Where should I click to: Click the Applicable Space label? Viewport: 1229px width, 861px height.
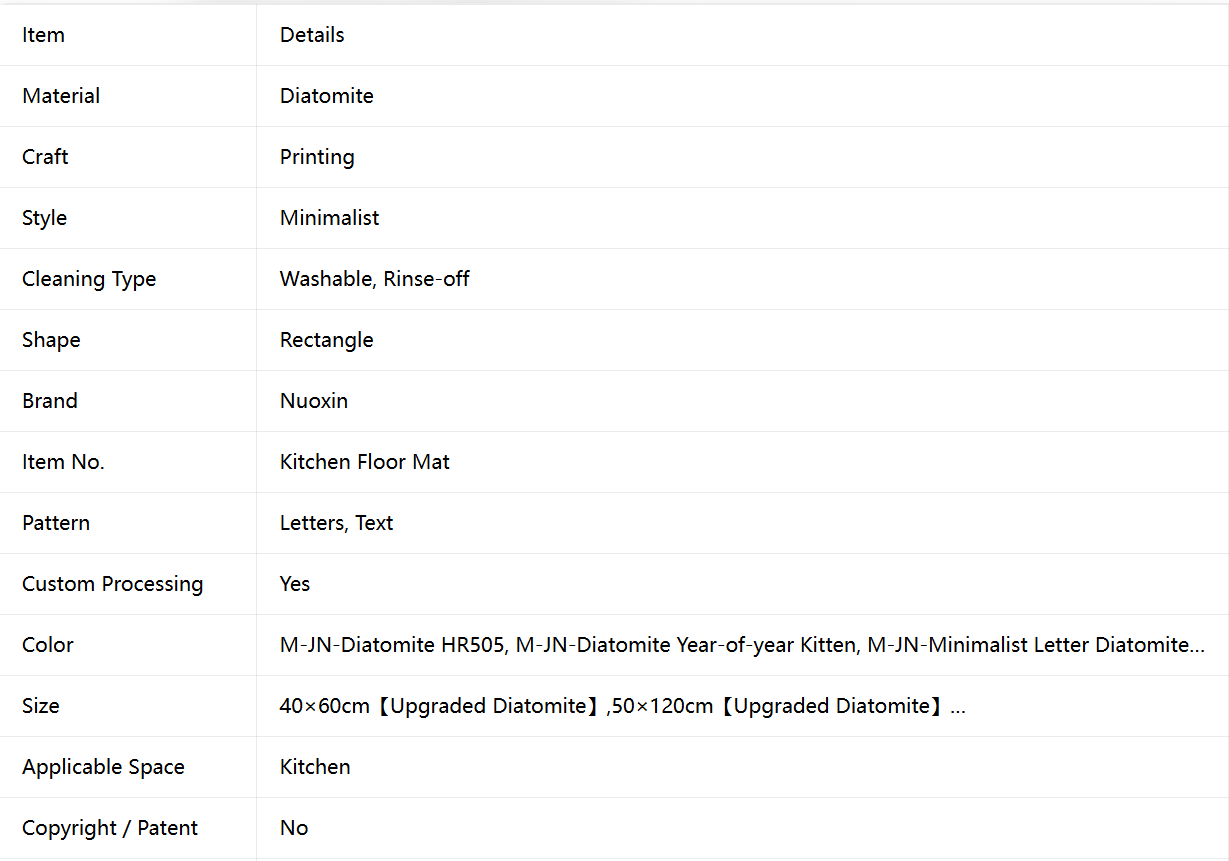103,767
